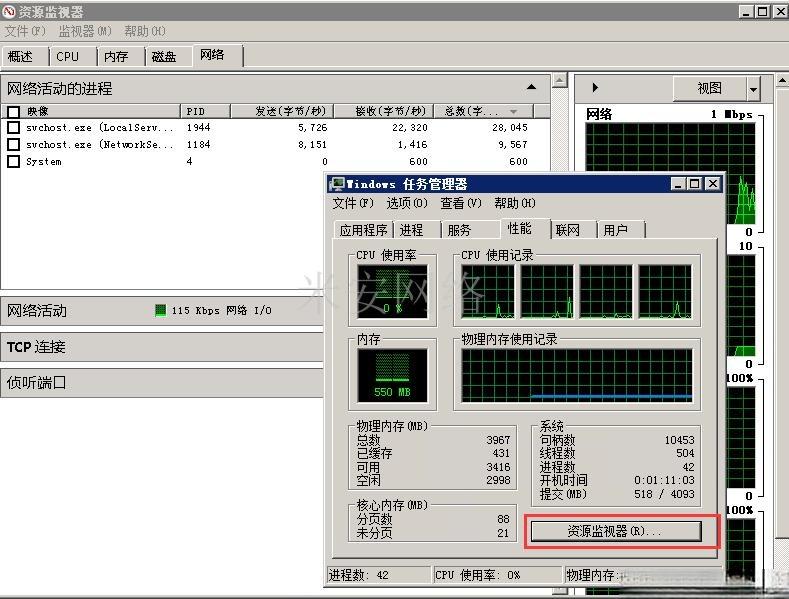
Task: Select the 网络 tab
Action: tap(217, 55)
